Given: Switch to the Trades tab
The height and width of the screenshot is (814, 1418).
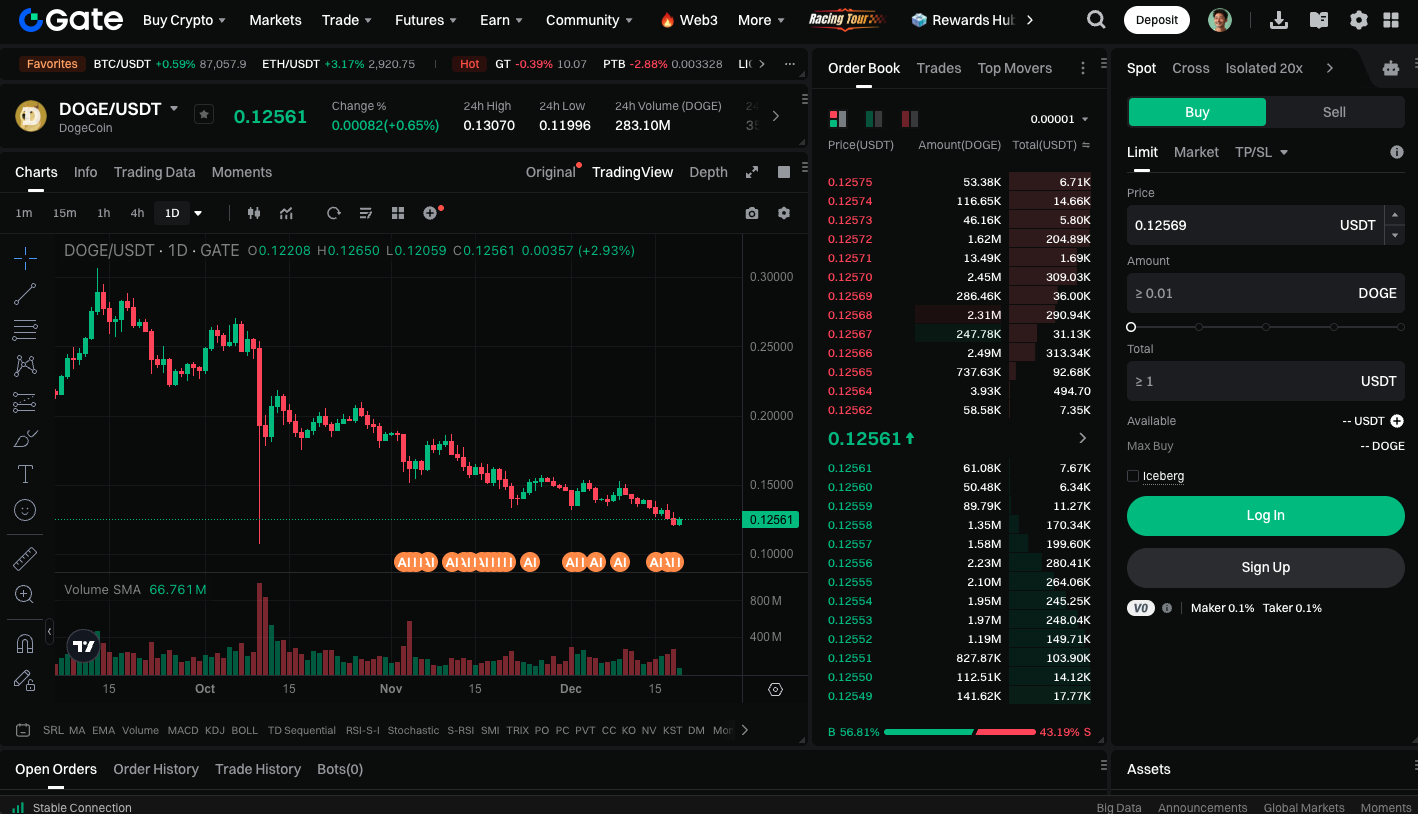Looking at the screenshot, I should [939, 68].
